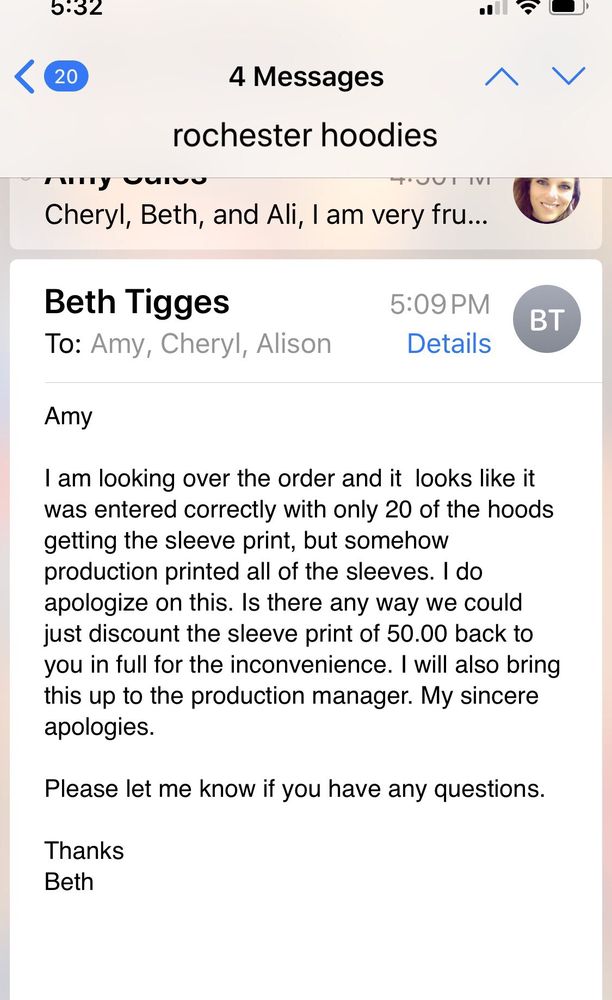The width and height of the screenshot is (612, 1000).
Task: Tap the sender name Beth Tigges
Action: coord(137,302)
